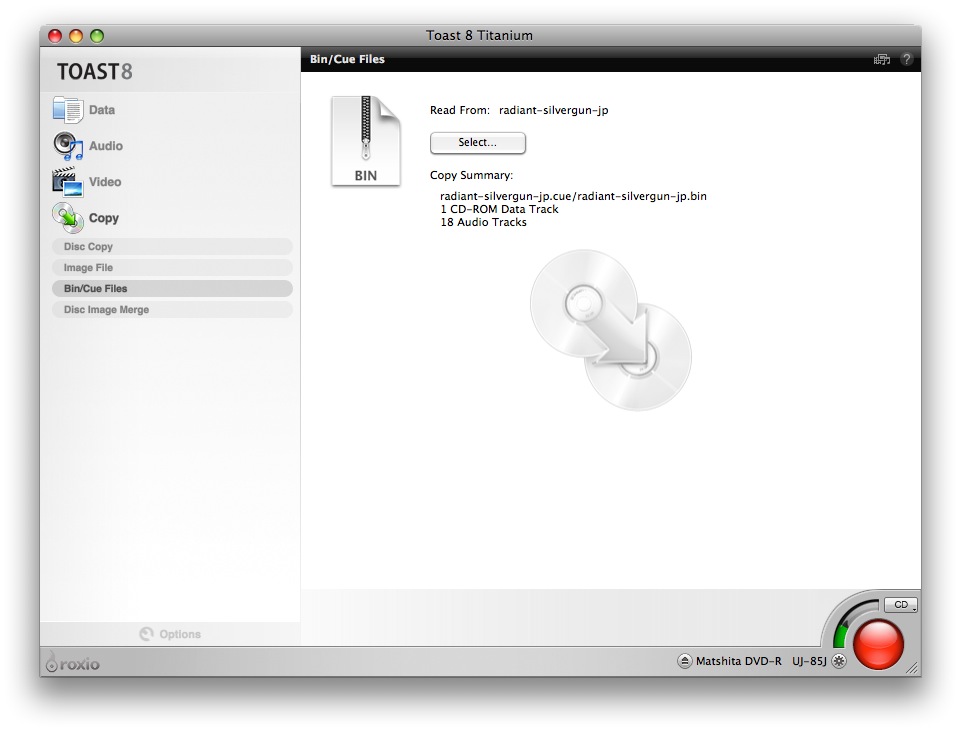Open recorder settings gear icon
This screenshot has height=732, width=961.
[x=839, y=661]
